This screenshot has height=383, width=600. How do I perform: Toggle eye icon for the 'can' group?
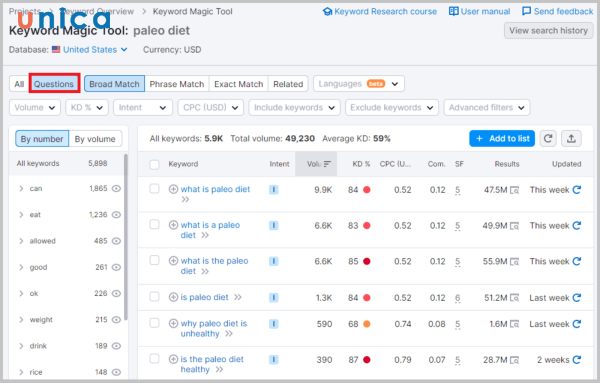click(x=116, y=188)
